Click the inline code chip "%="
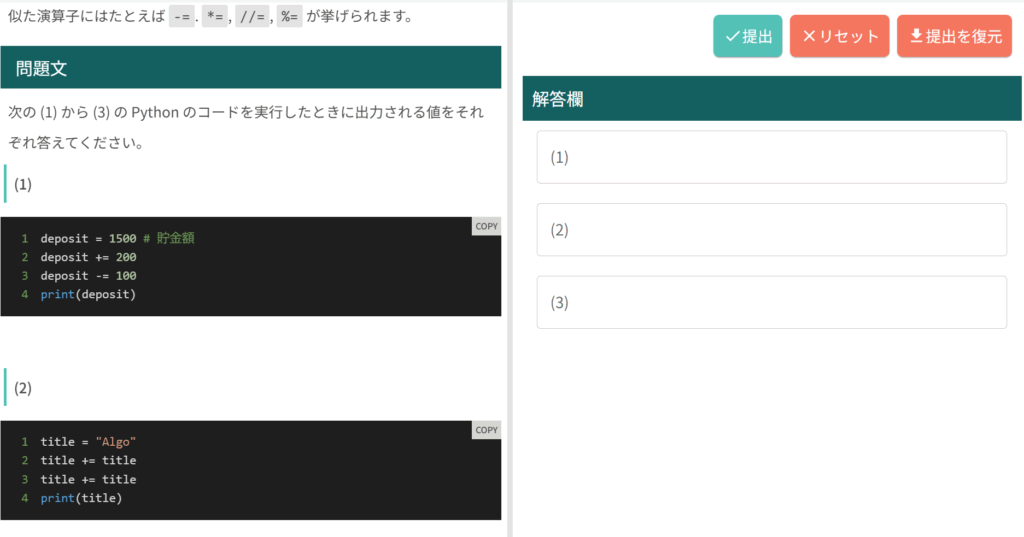1024x537 pixels. tap(289, 17)
